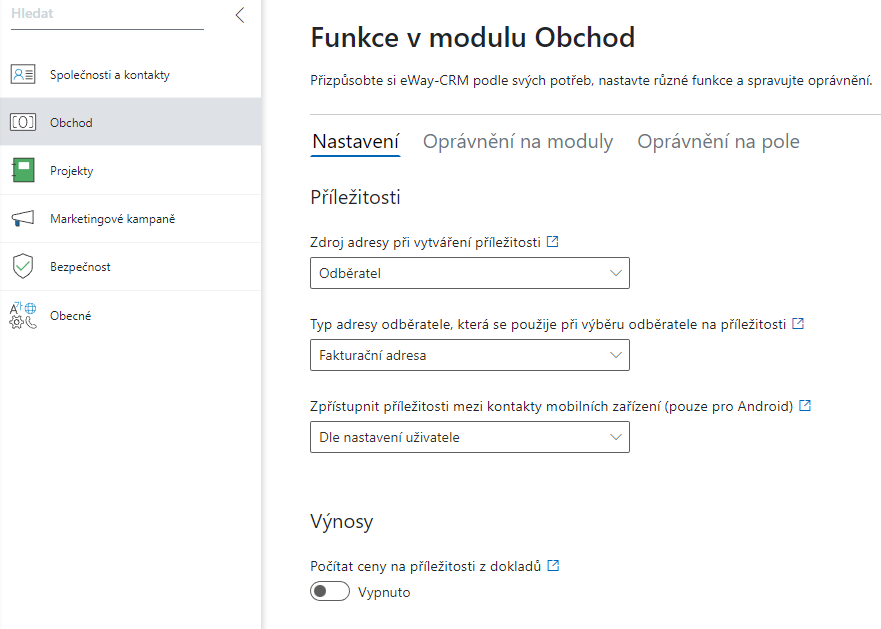Click the Společnosti a kontakty contact card icon
The width and height of the screenshot is (881, 629).
[23, 74]
